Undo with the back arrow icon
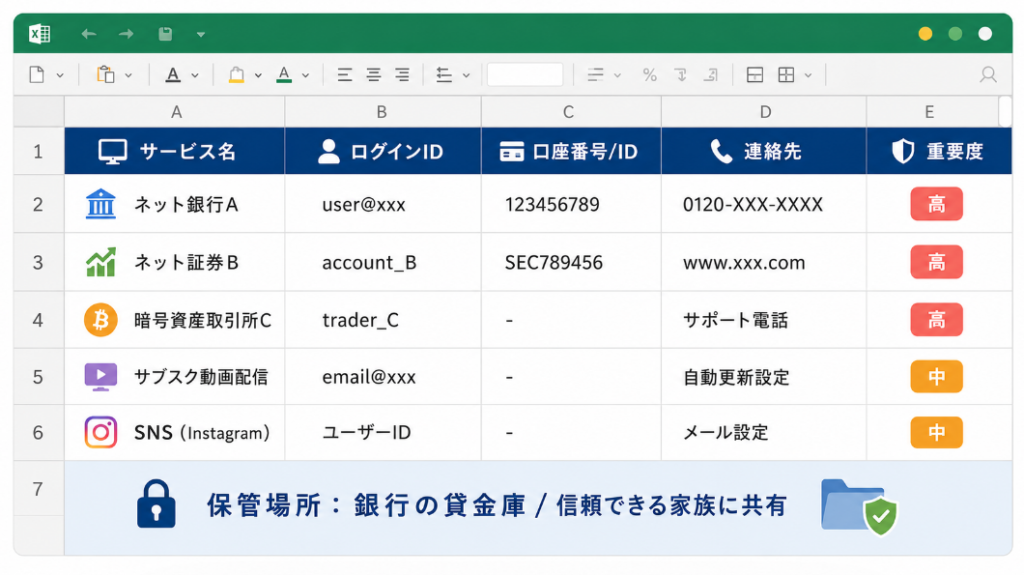 pos(89,34)
